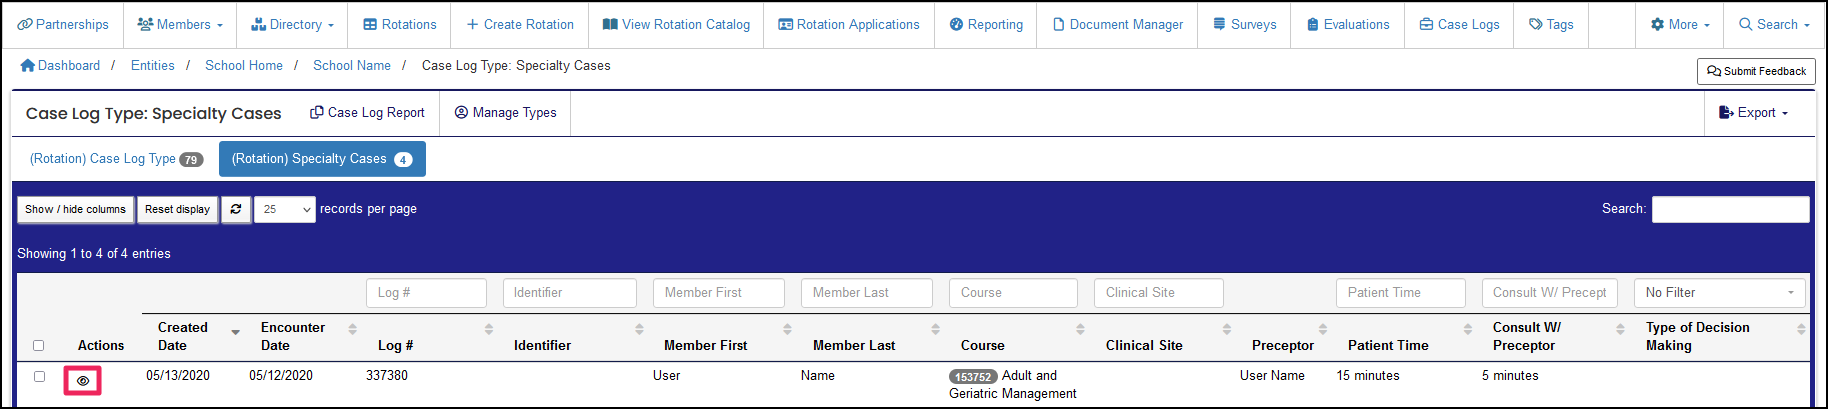The height and width of the screenshot is (409, 1828).
Task: Select the (Rotation) Specialty Cases tab
Action: pos(322,158)
